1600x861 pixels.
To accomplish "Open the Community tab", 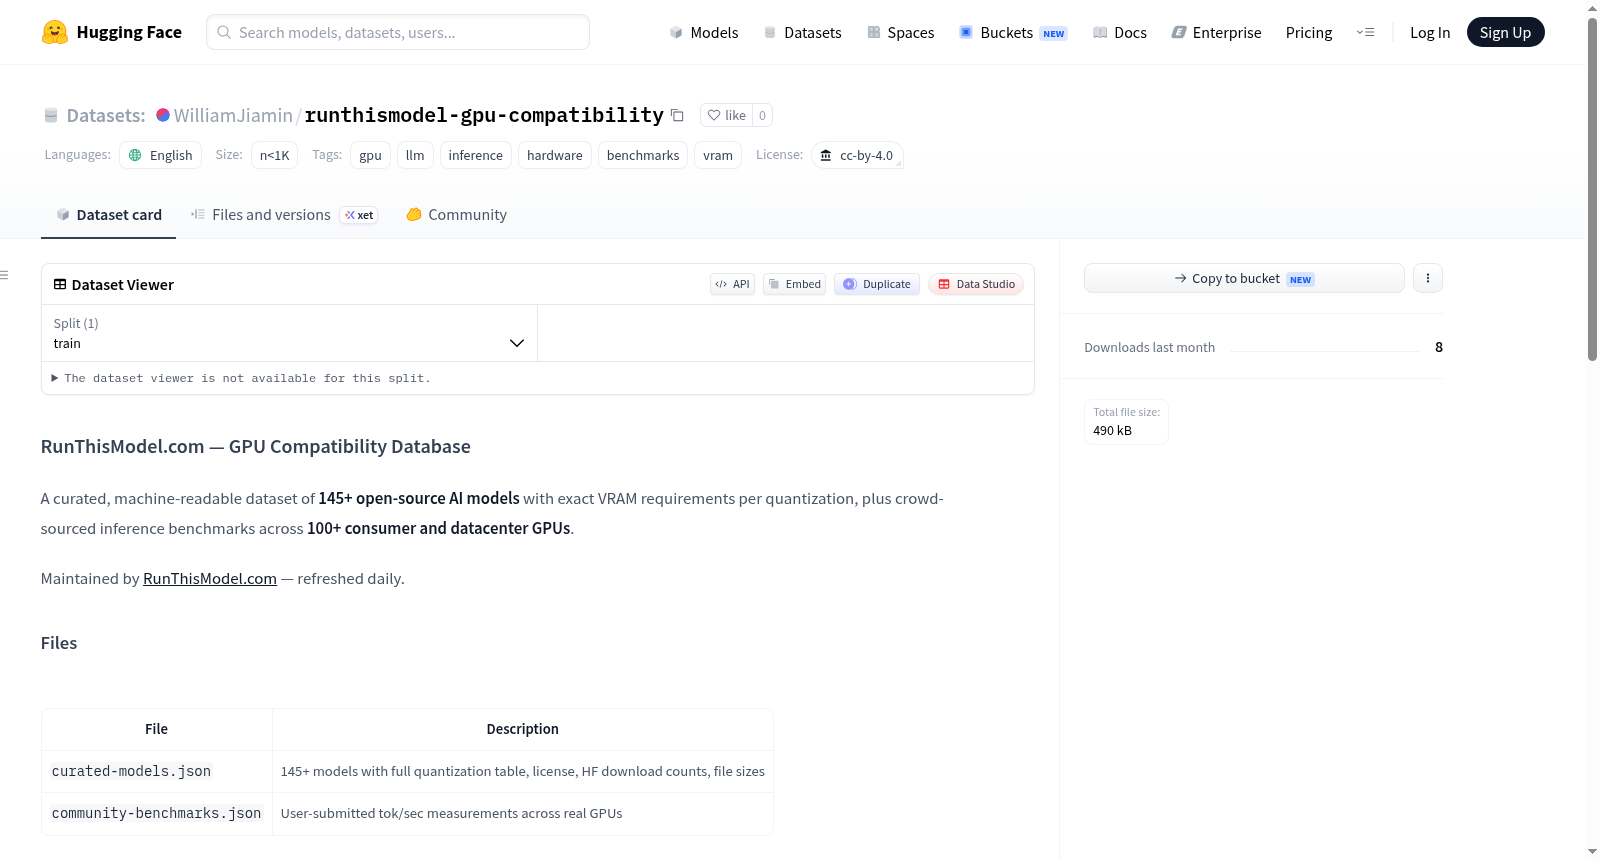I will tap(456, 215).
